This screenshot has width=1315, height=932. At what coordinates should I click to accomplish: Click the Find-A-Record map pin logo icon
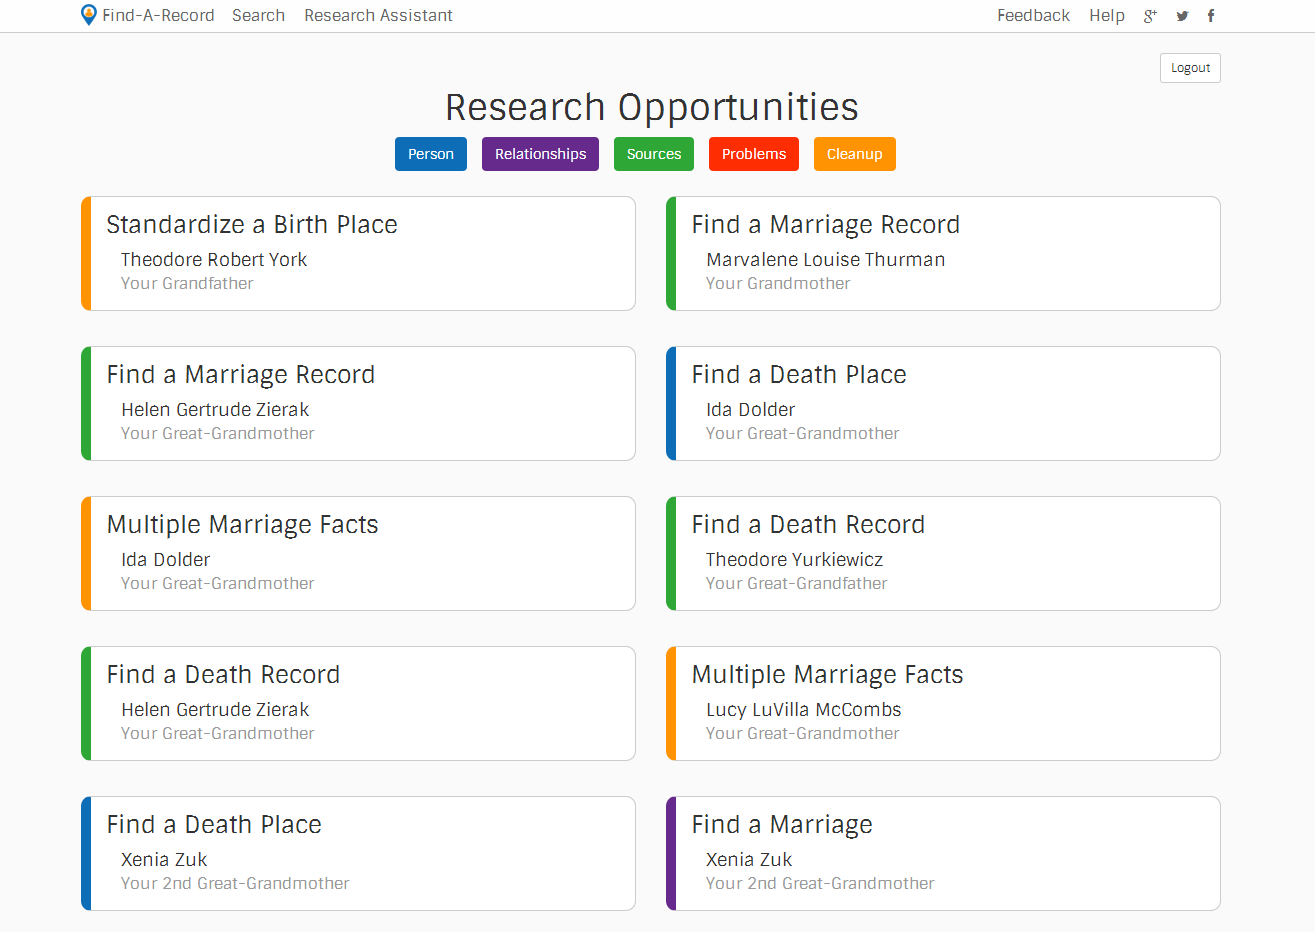[x=89, y=15]
